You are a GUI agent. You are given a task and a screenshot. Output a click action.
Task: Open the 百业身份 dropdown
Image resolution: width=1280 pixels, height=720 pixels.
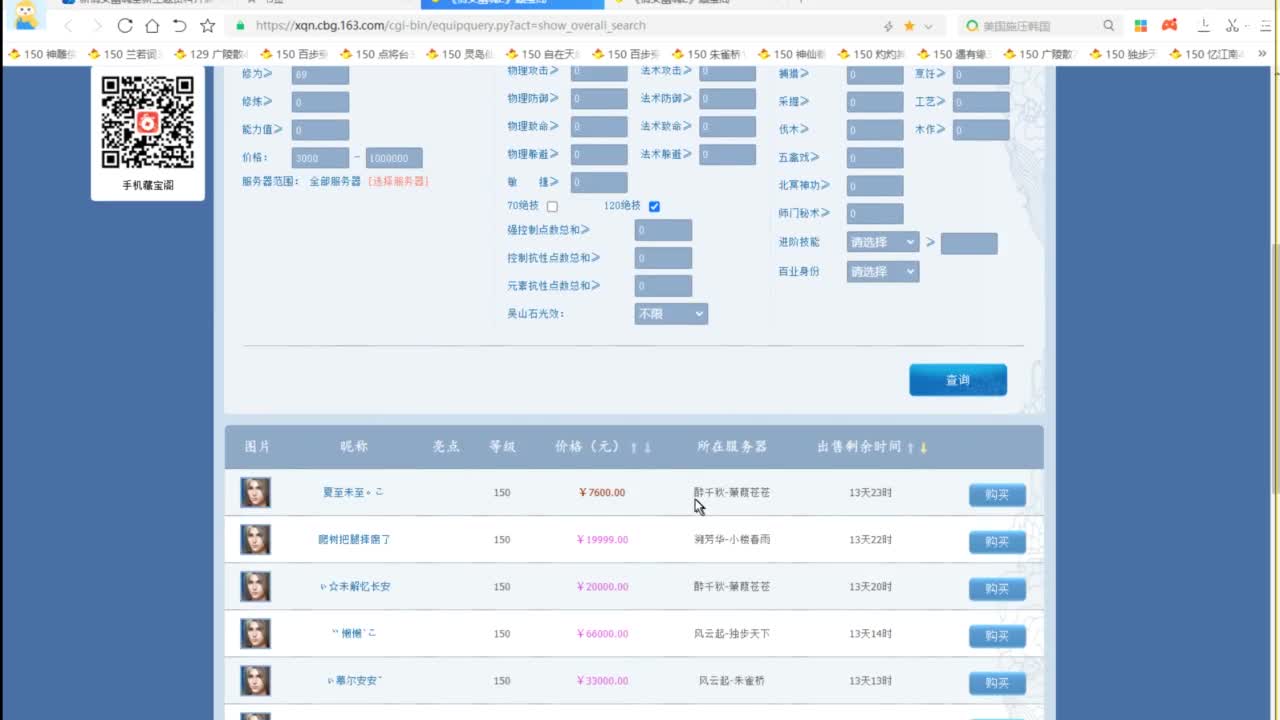point(882,272)
